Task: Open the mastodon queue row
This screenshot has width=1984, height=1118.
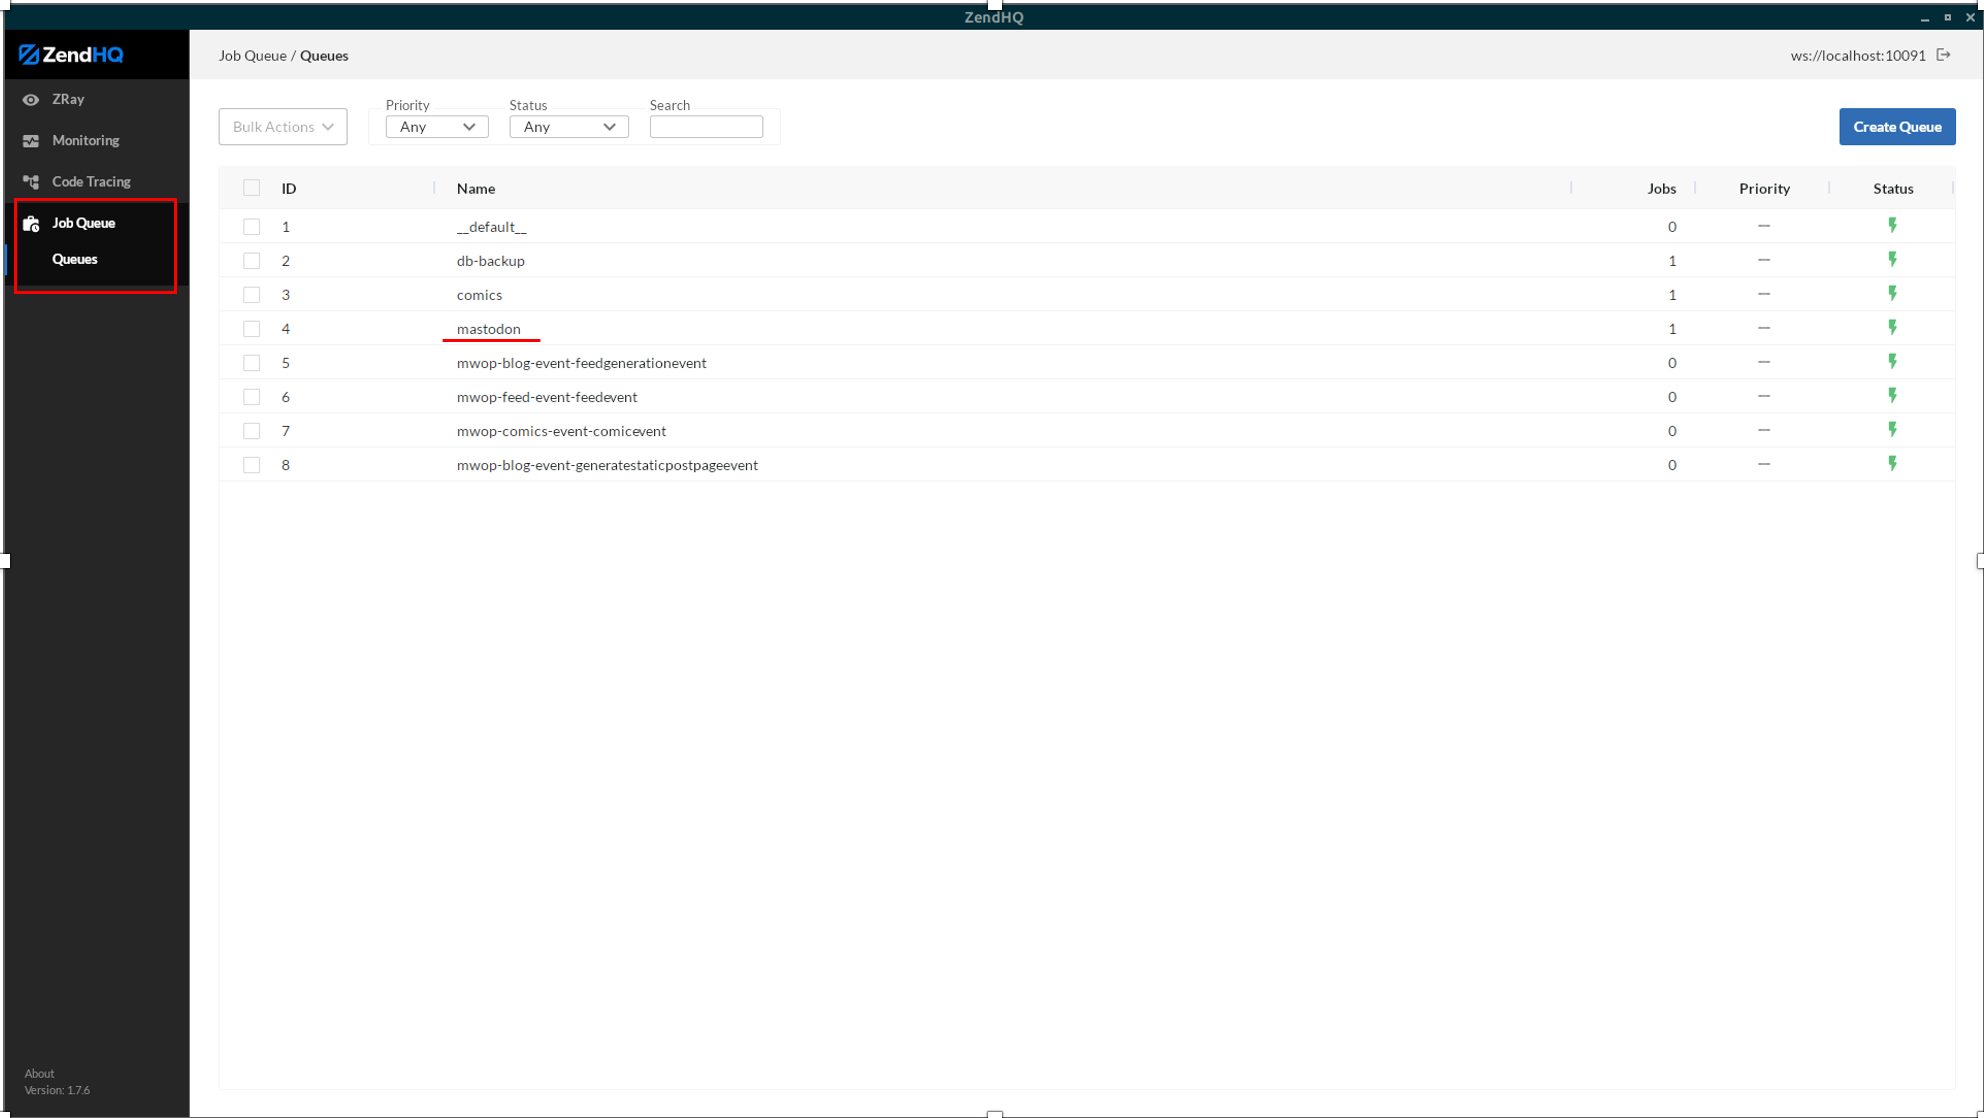Action: tap(489, 329)
